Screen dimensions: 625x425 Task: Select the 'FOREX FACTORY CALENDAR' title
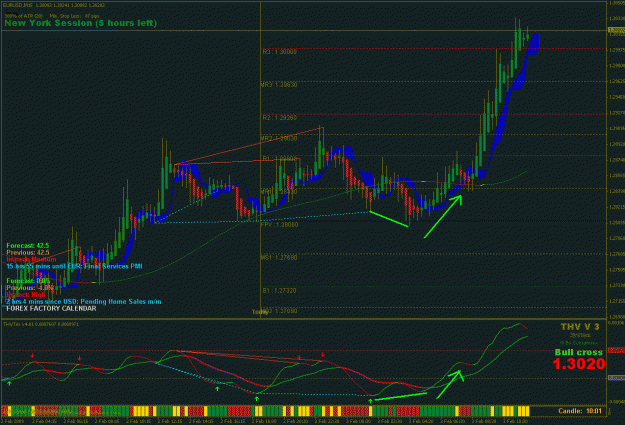tap(51, 309)
